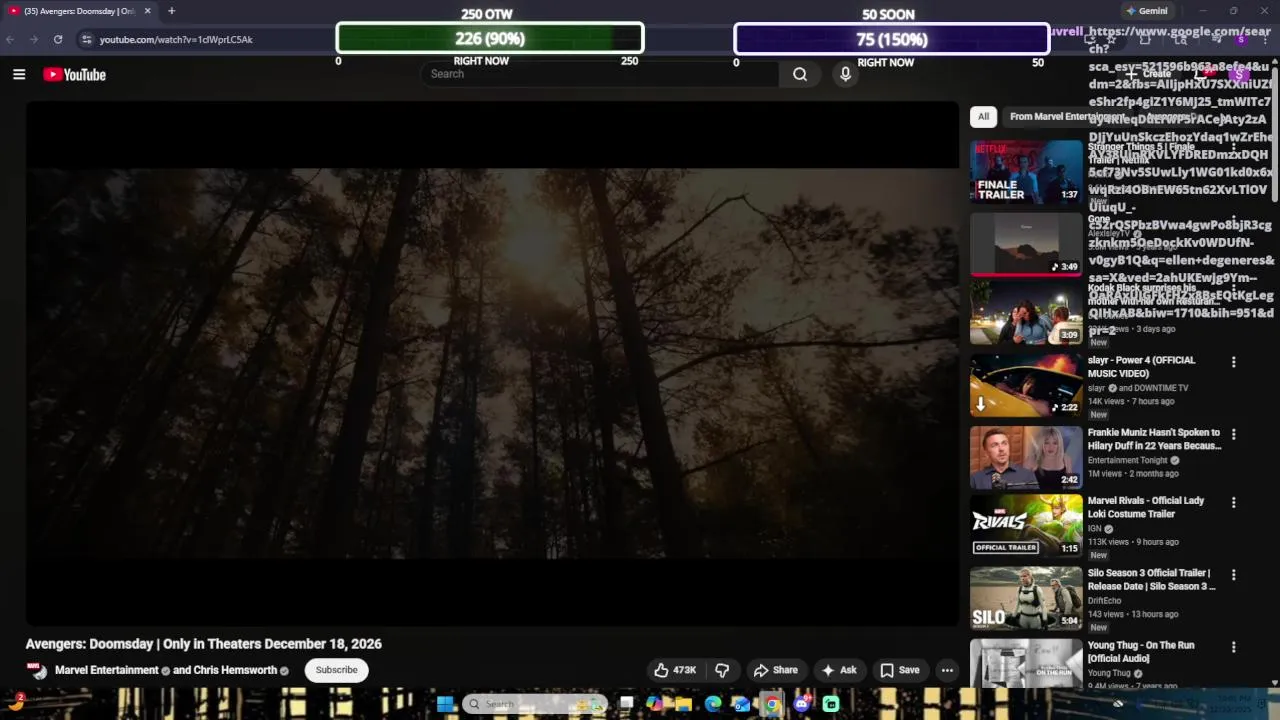Screen dimensions: 1280x720
Task: Like the Avengers Doomsday video
Action: 675,670
